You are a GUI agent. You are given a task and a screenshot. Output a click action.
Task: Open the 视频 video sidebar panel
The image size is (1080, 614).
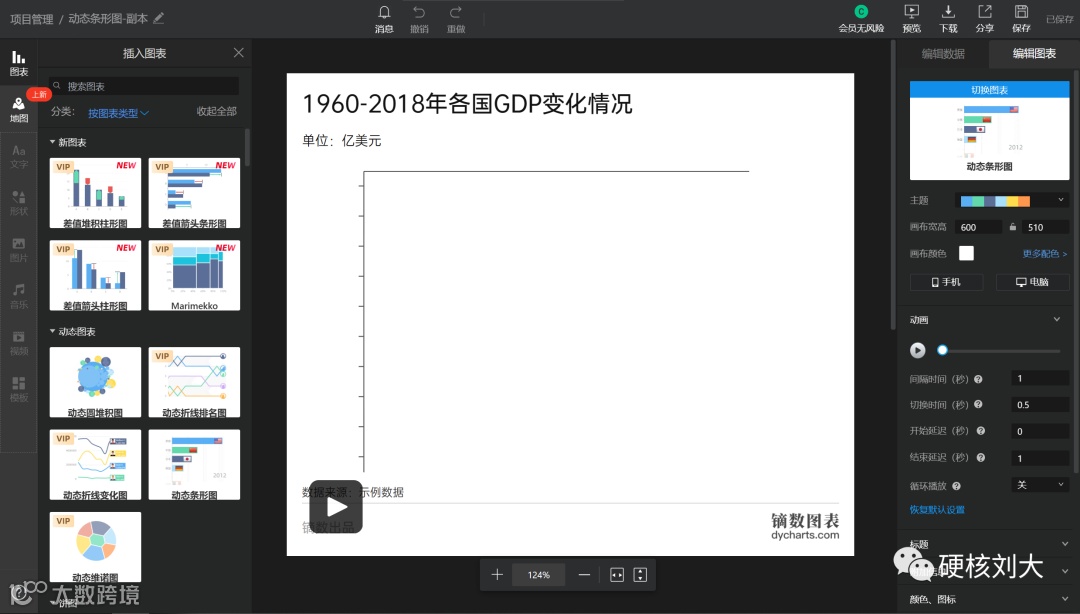(x=19, y=342)
